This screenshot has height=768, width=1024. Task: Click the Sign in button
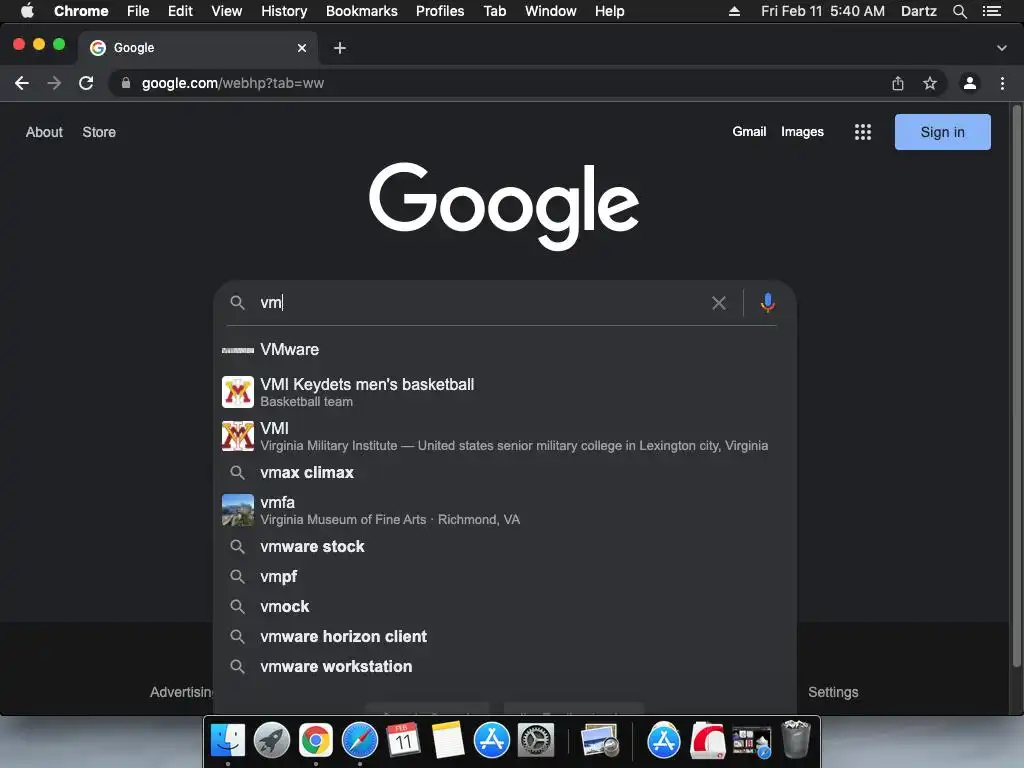[942, 132]
